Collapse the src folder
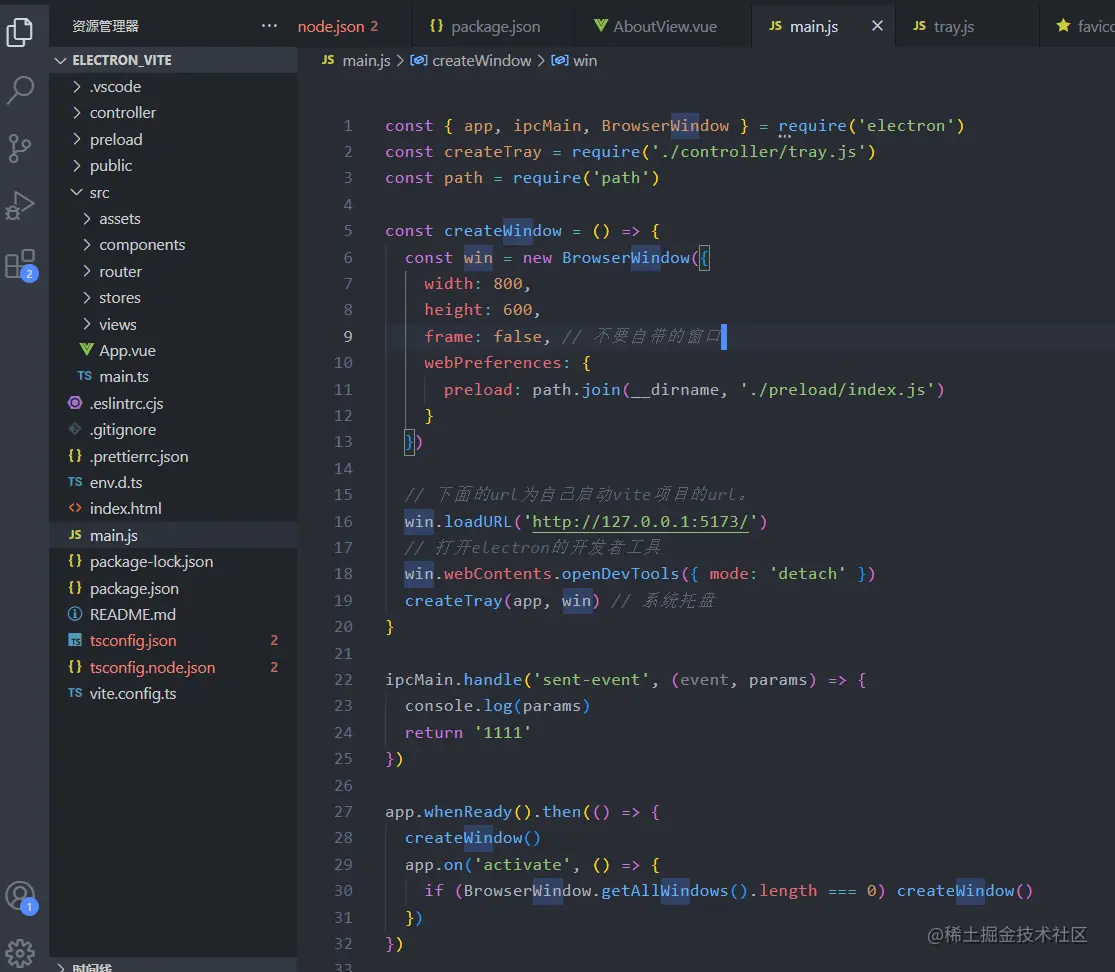This screenshot has width=1115, height=972. (173, 193)
